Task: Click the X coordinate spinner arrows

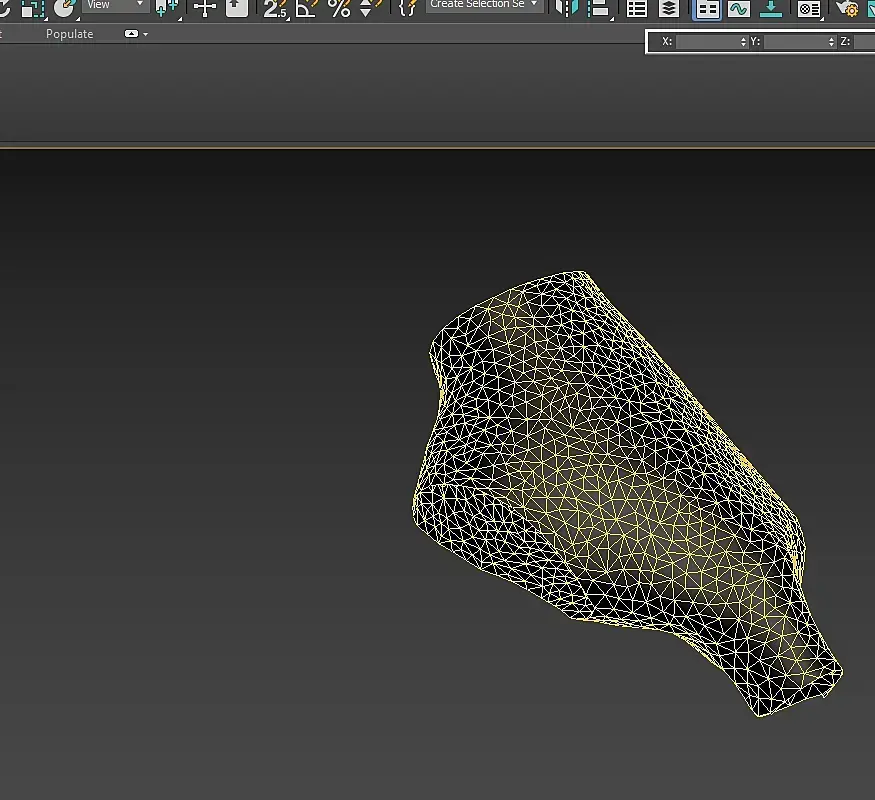Action: [x=743, y=41]
